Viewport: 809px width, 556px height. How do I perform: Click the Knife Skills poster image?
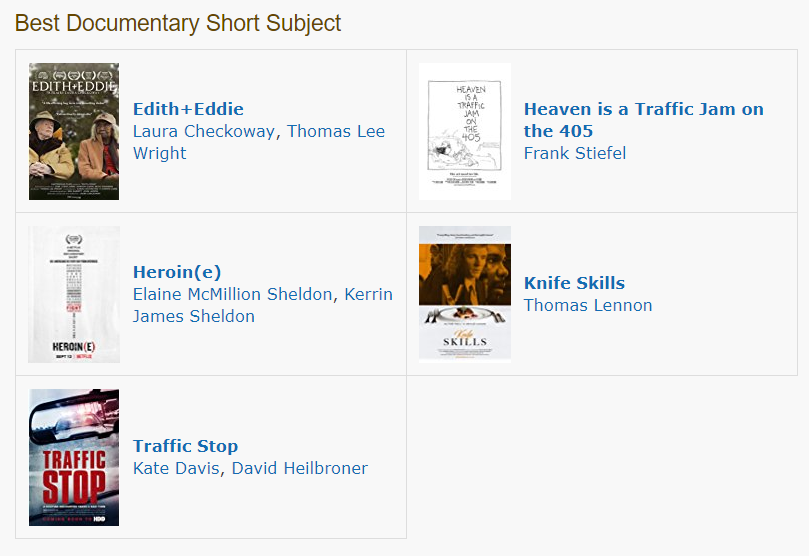[x=465, y=295]
